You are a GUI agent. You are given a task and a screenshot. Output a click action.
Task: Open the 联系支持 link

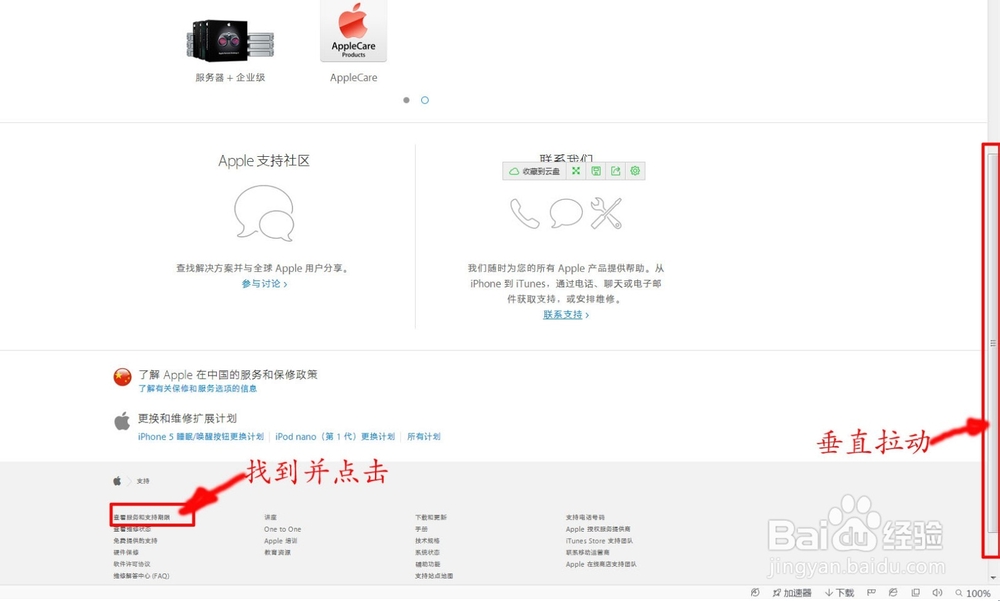click(x=563, y=314)
